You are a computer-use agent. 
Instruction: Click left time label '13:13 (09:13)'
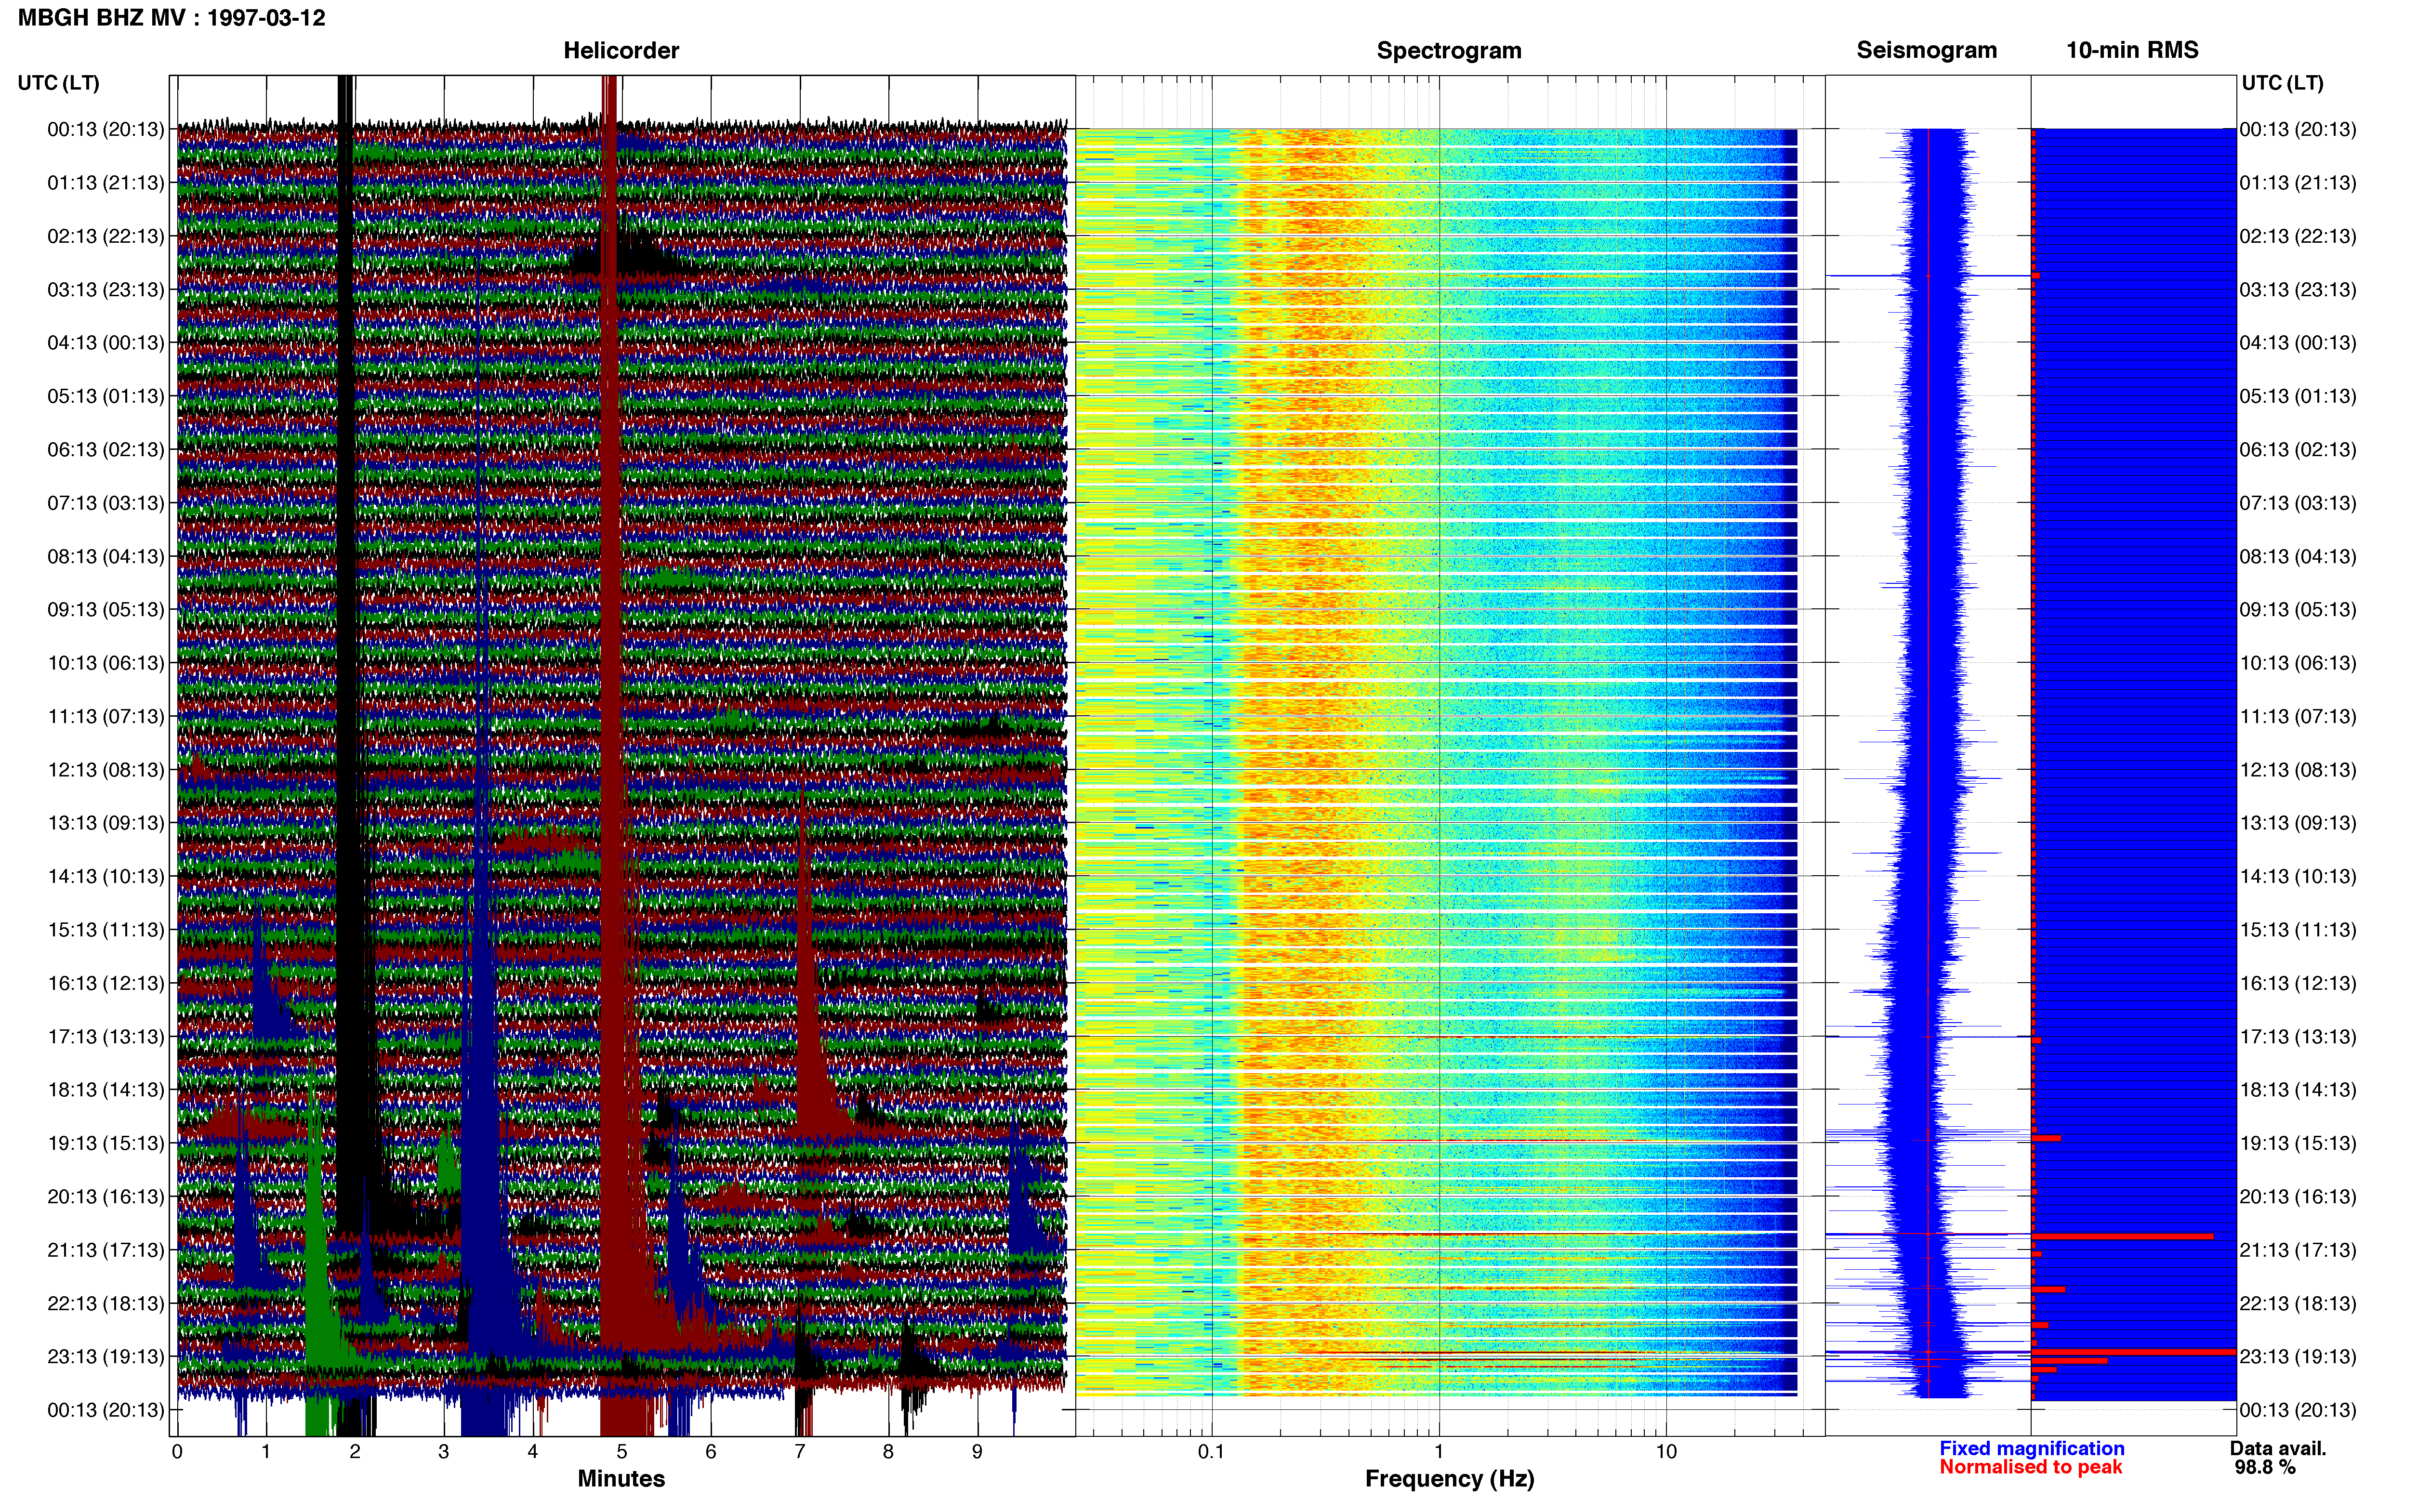(x=106, y=823)
